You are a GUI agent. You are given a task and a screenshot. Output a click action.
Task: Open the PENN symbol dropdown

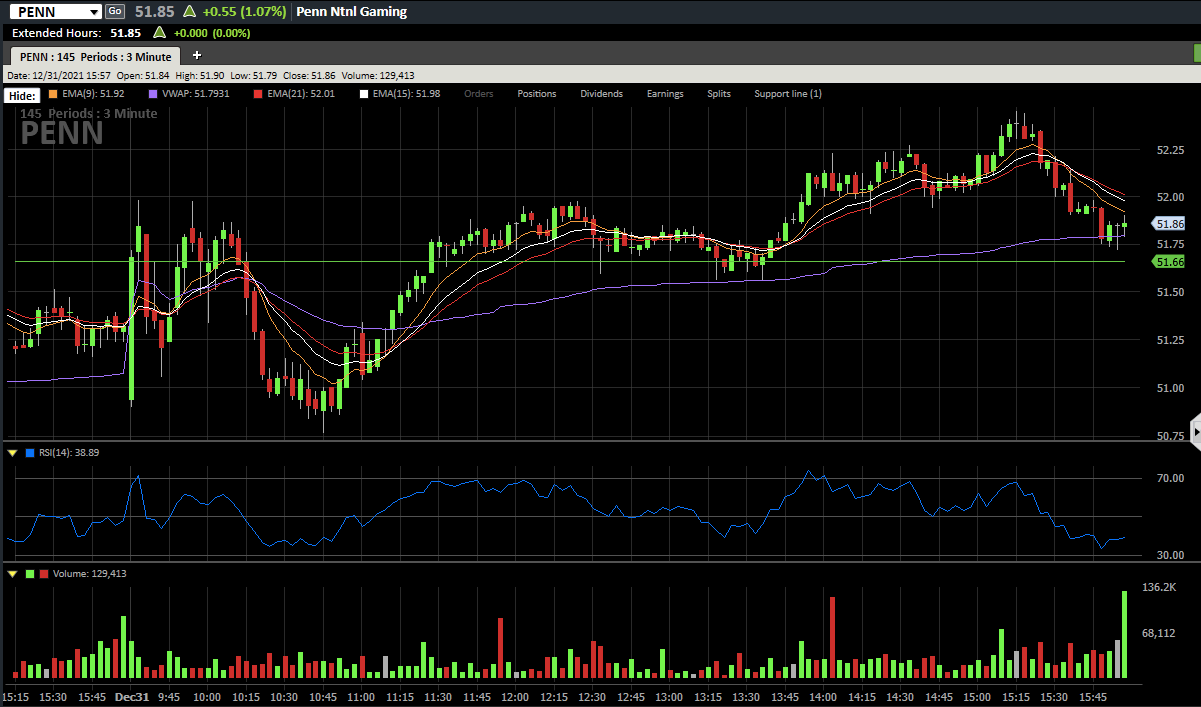click(x=94, y=12)
